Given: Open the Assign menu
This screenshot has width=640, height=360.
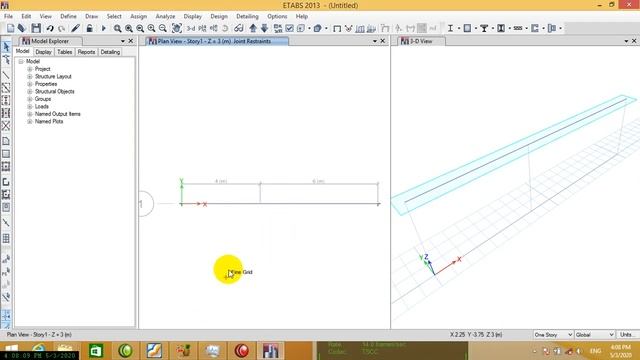Looking at the screenshot, I should [138, 16].
